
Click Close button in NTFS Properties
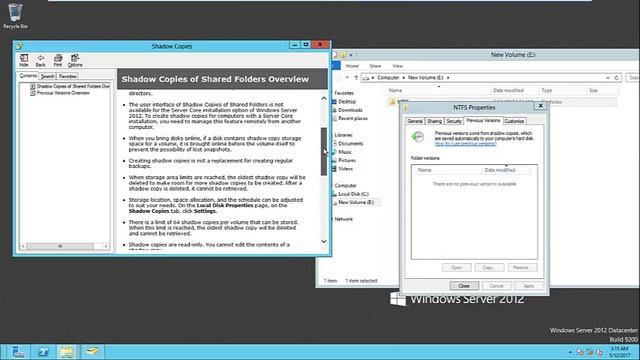coord(464,286)
